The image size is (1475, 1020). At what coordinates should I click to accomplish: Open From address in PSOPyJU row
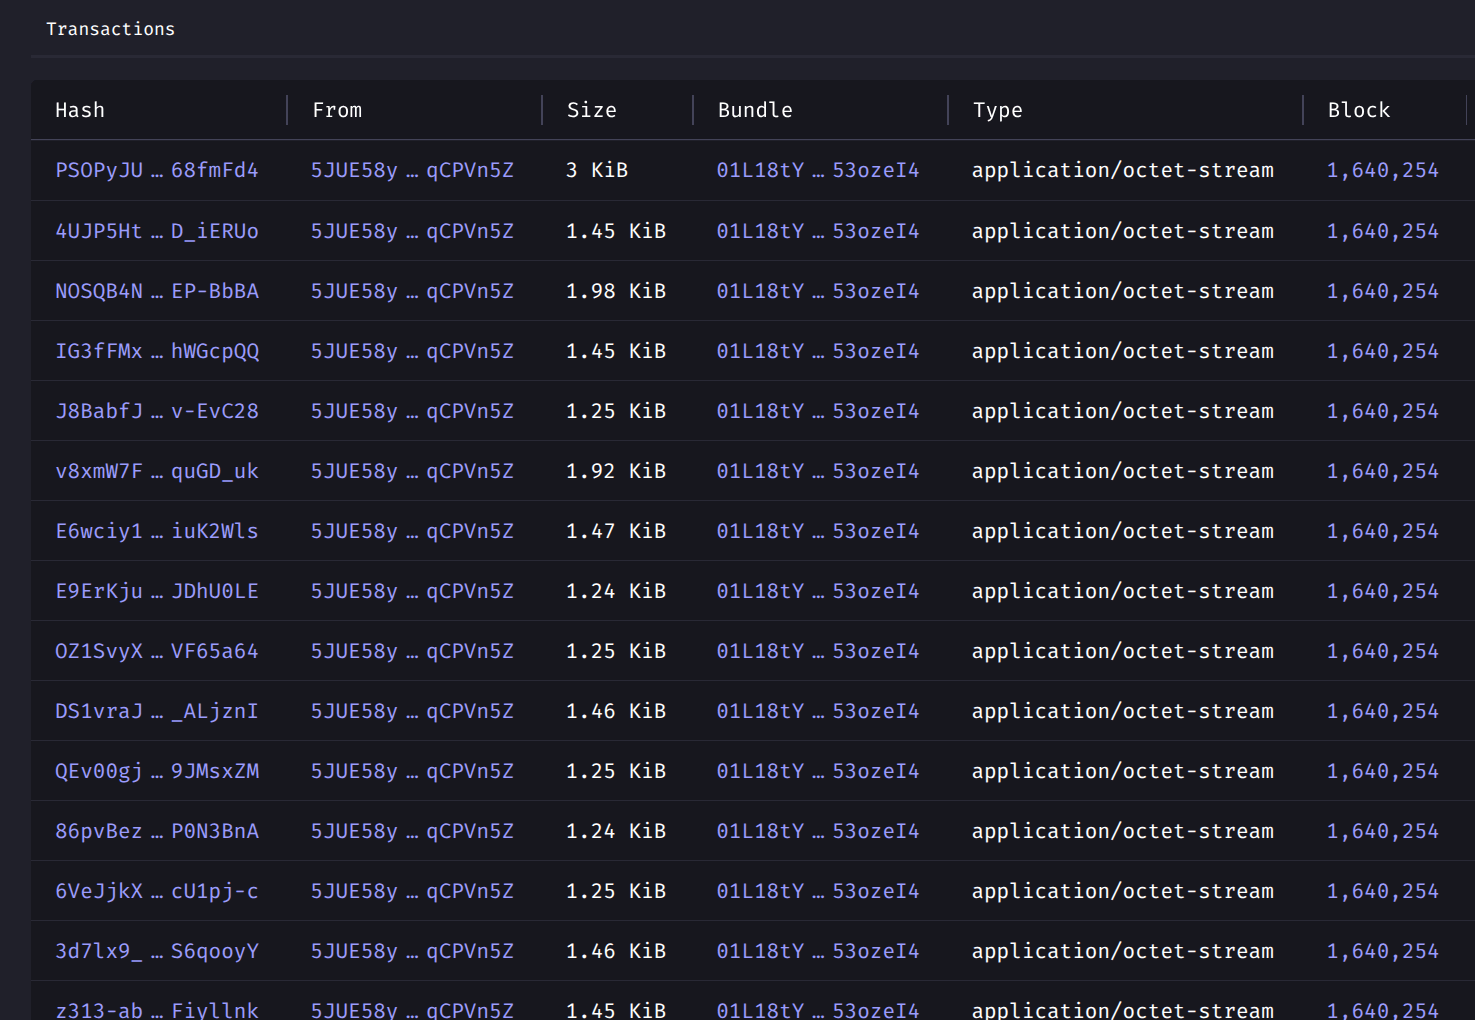[x=412, y=170]
